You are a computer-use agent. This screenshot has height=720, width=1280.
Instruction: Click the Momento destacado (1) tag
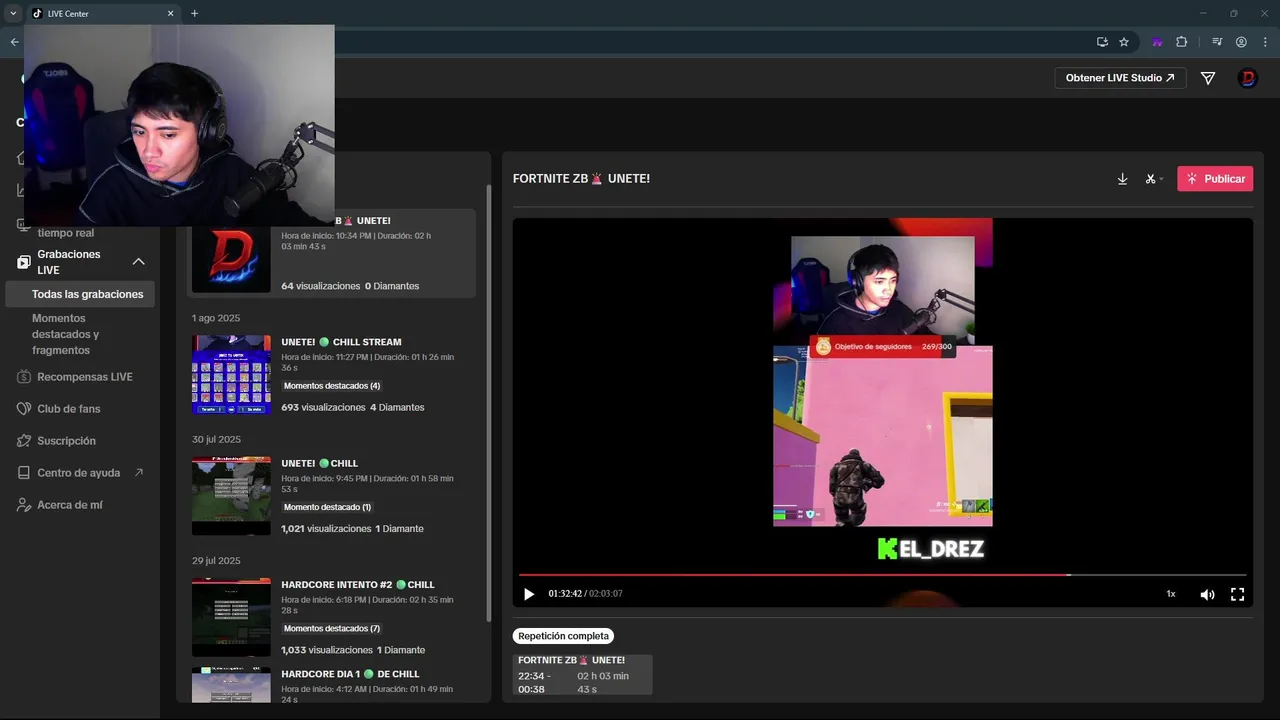[x=327, y=507]
